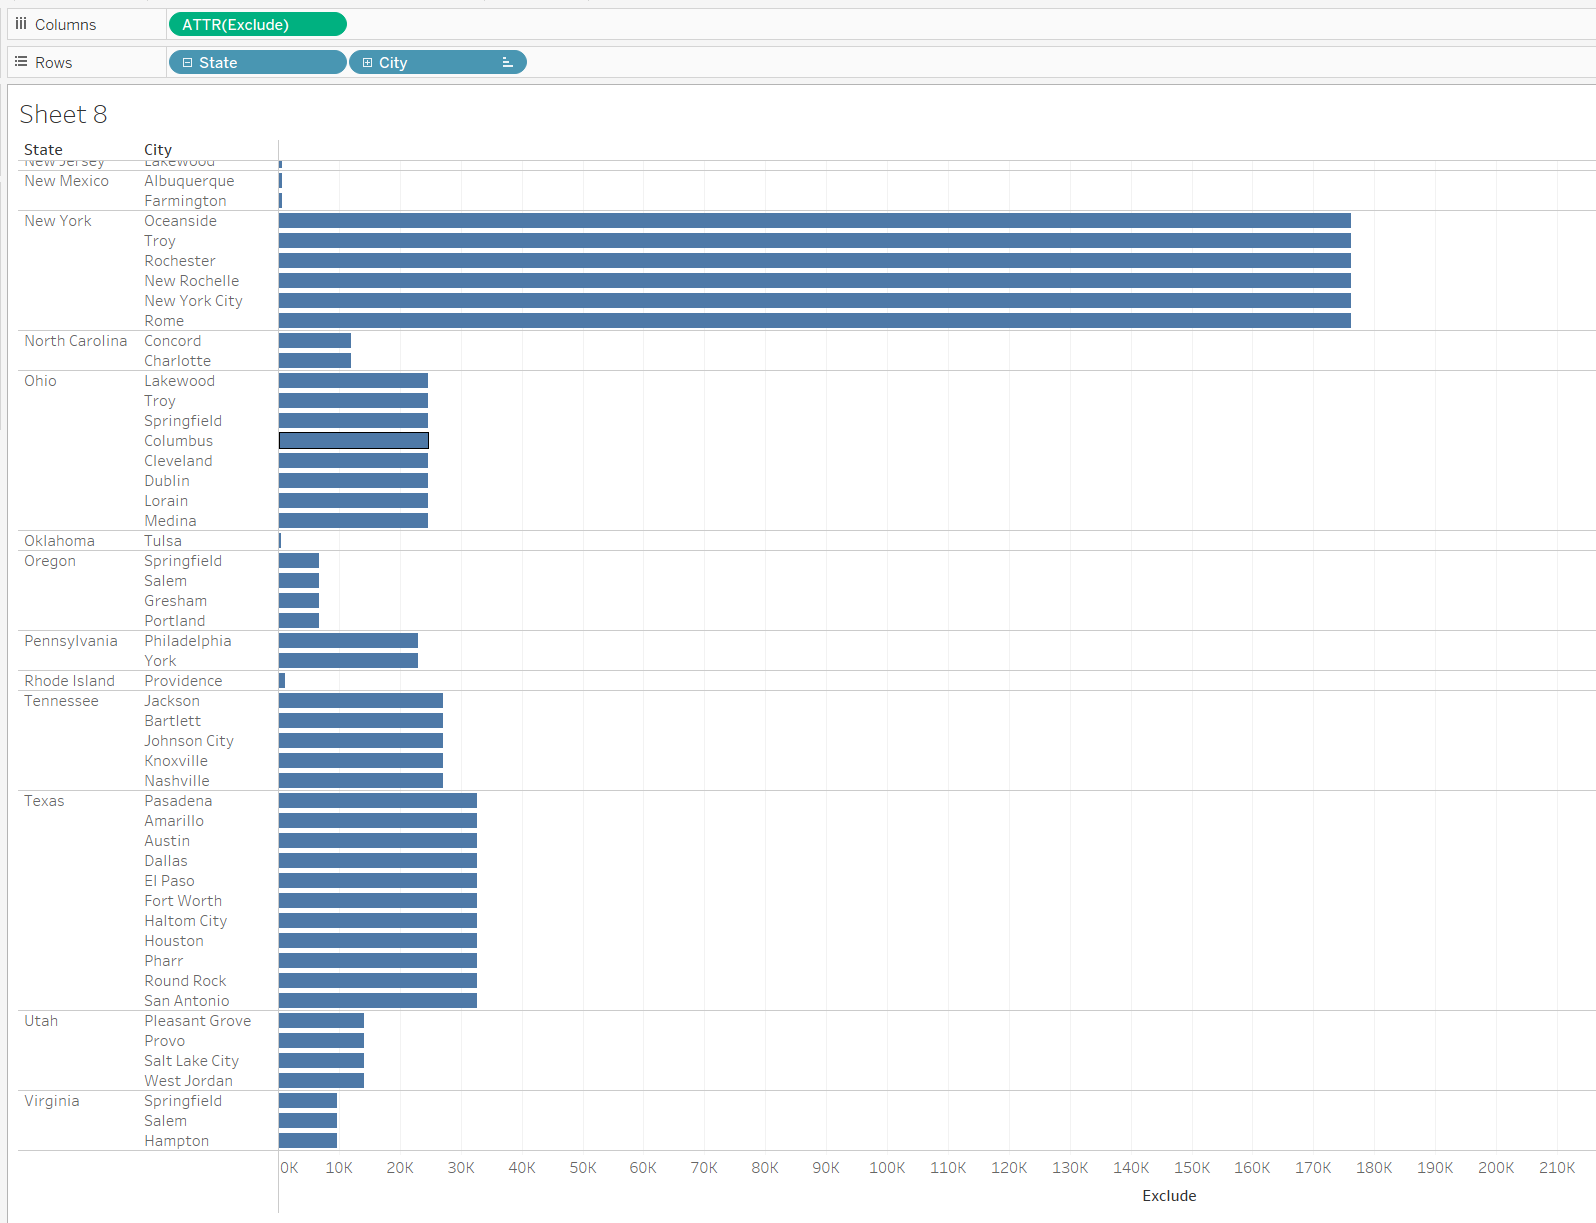This screenshot has height=1223, width=1596.
Task: Click the Tennessee state label
Action: pos(61,701)
